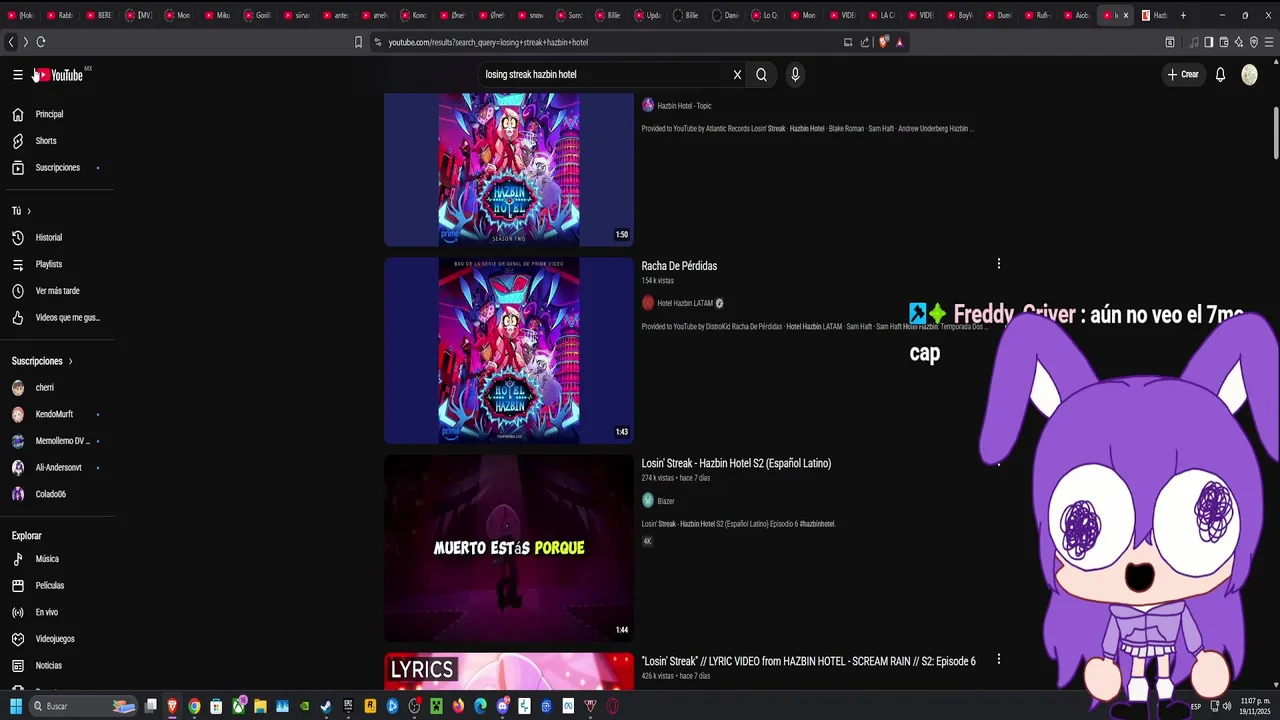
Task: Open the notifications bell
Action: coord(1220,75)
